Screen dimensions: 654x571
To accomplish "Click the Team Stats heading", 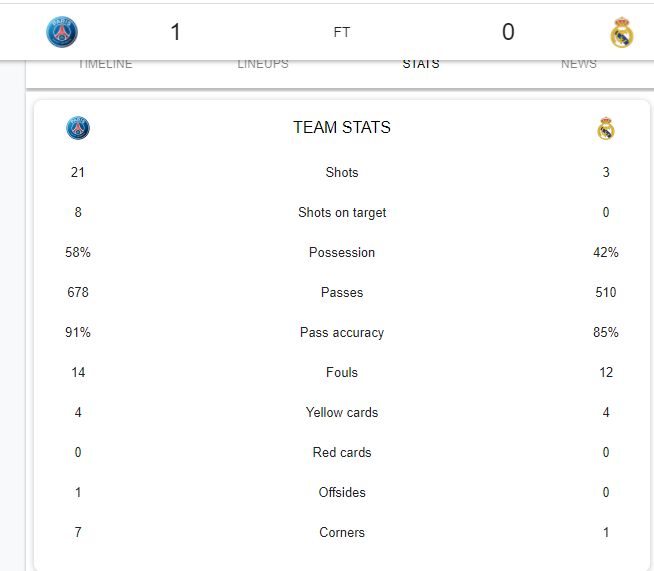I will pos(342,127).
